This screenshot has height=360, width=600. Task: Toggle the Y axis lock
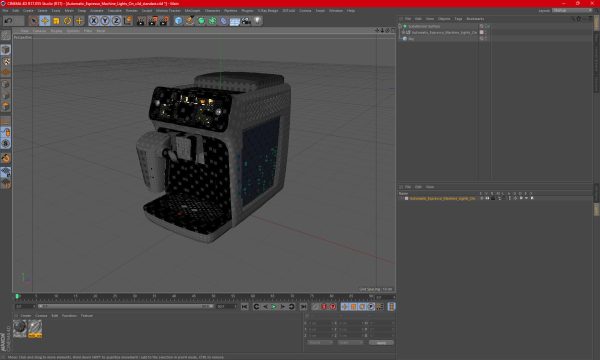[105, 21]
